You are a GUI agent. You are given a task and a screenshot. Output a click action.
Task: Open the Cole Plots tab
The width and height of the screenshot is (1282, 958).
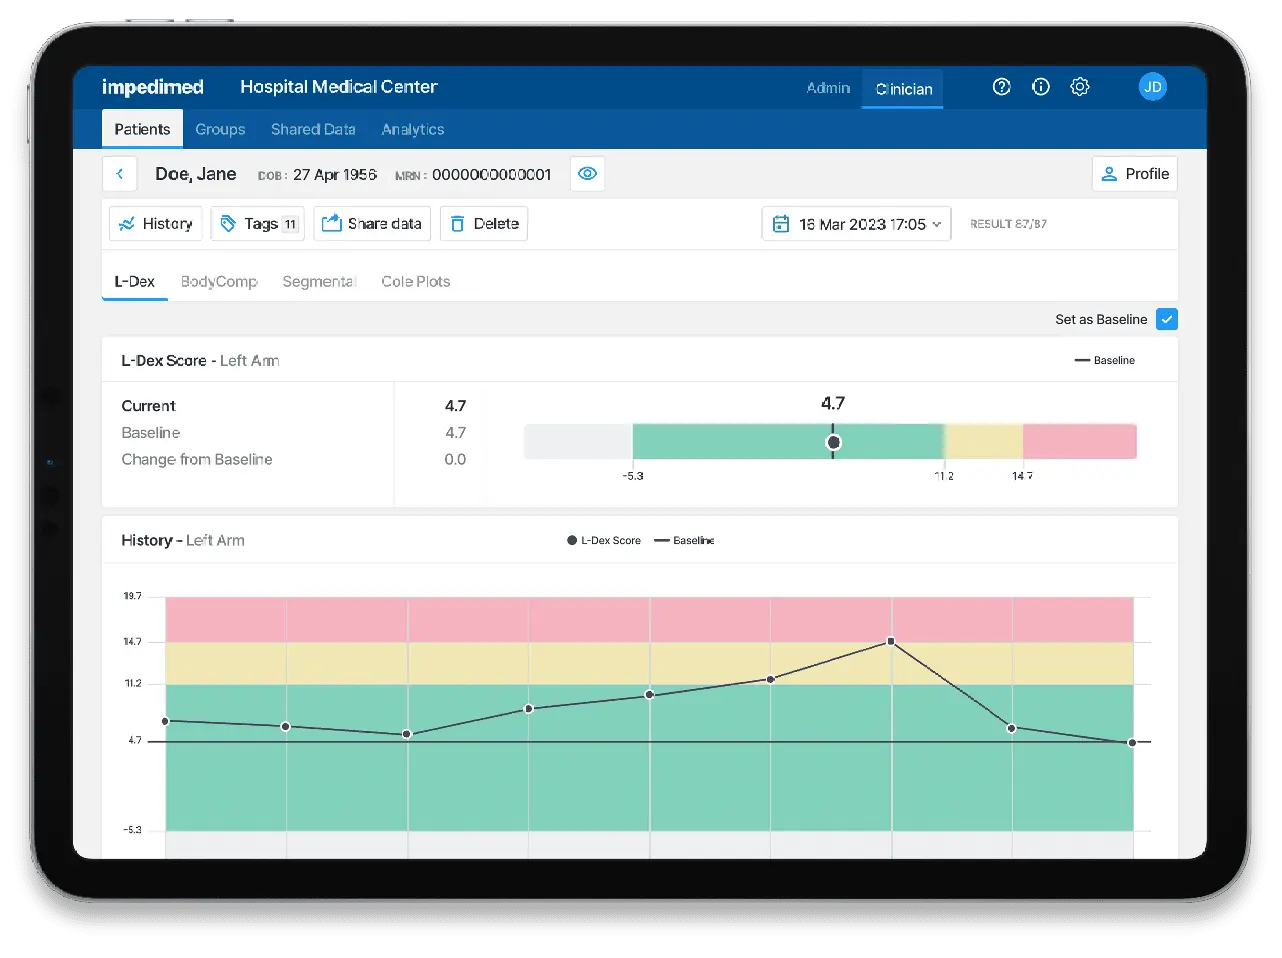point(415,281)
